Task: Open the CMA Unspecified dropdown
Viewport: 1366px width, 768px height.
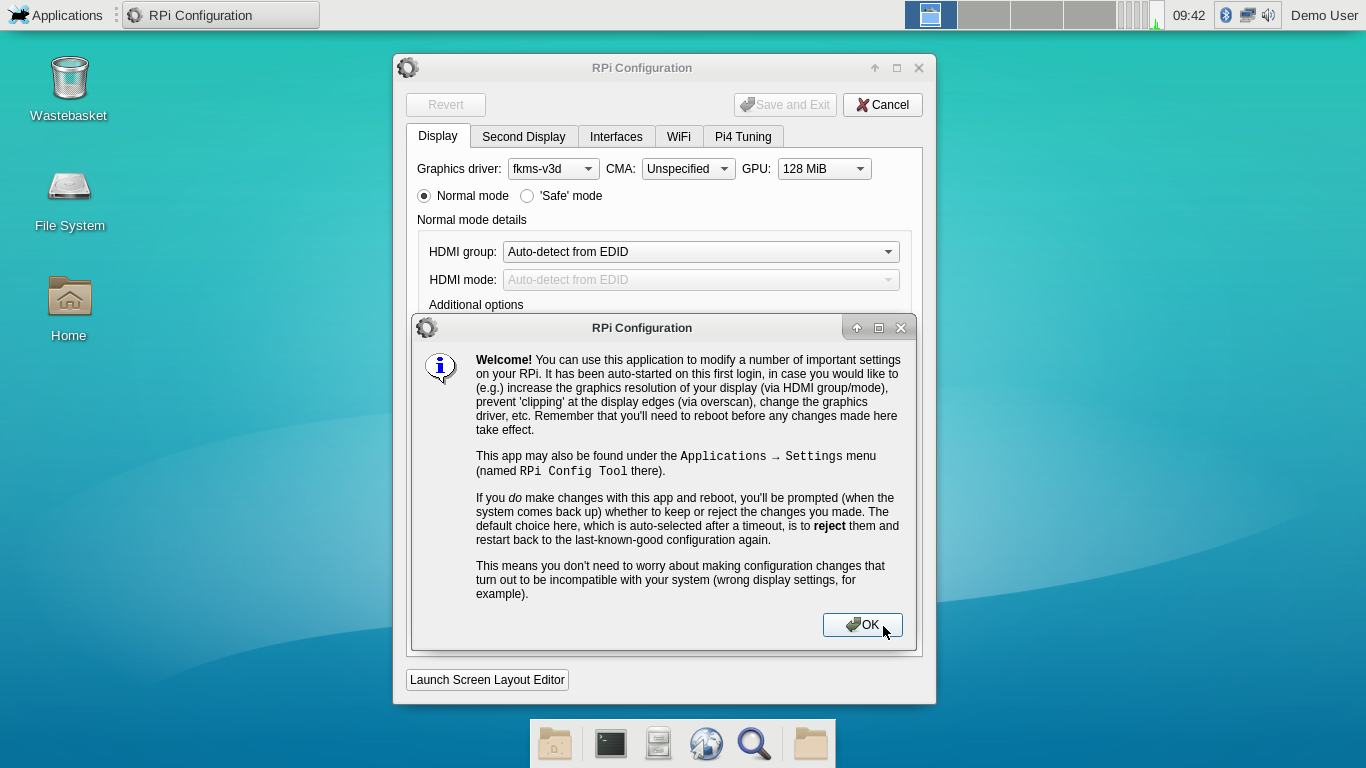Action: [689, 169]
